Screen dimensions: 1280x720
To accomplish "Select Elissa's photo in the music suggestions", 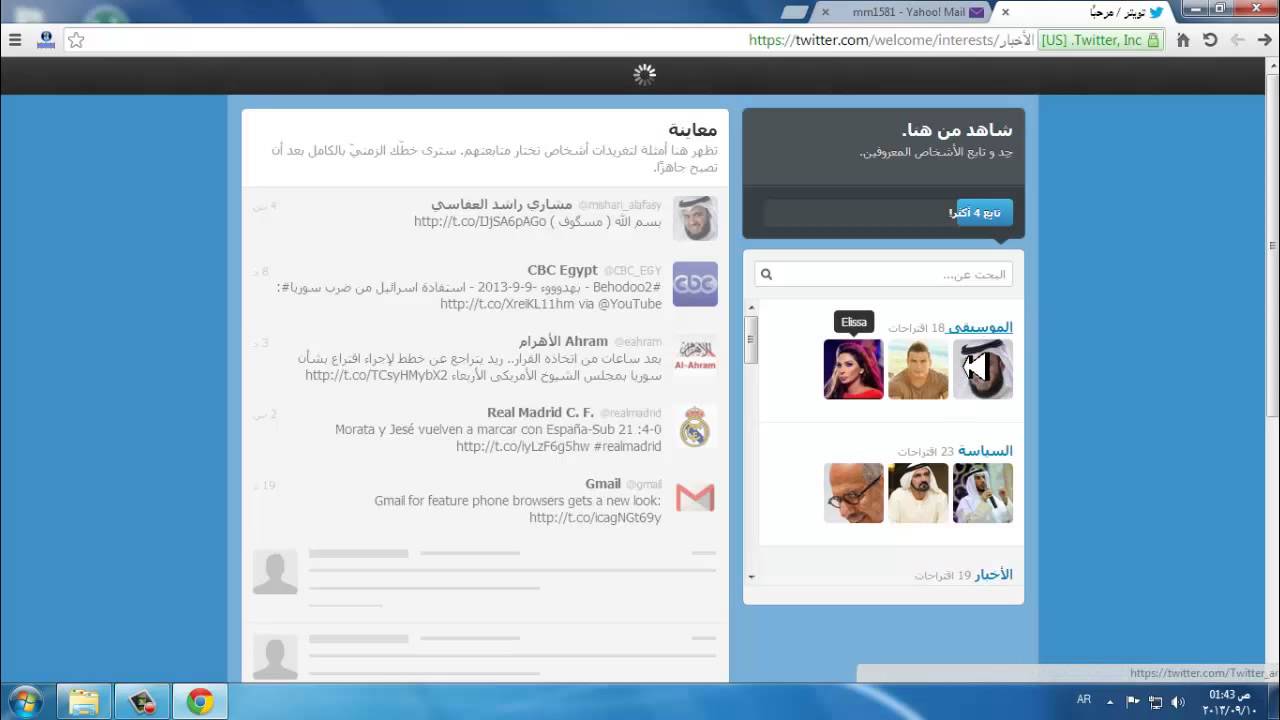I will (x=853, y=369).
